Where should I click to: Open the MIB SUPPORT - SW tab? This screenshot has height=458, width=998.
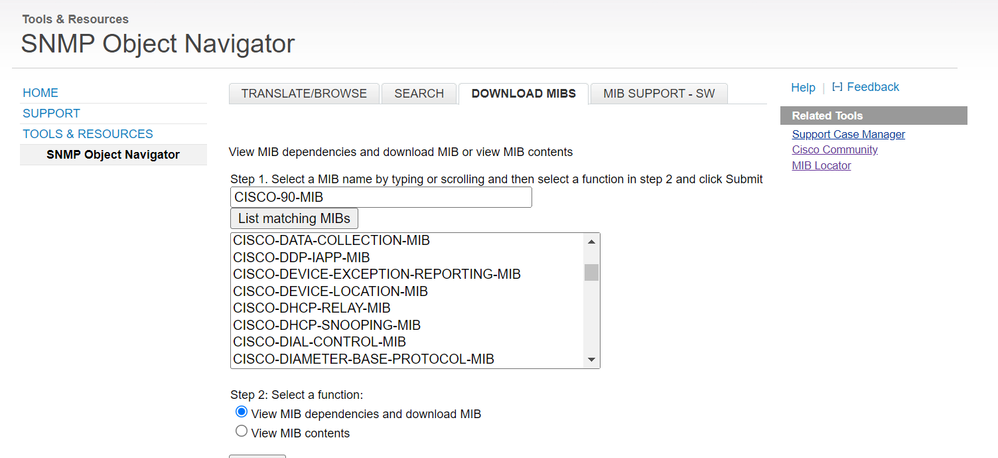click(x=659, y=94)
